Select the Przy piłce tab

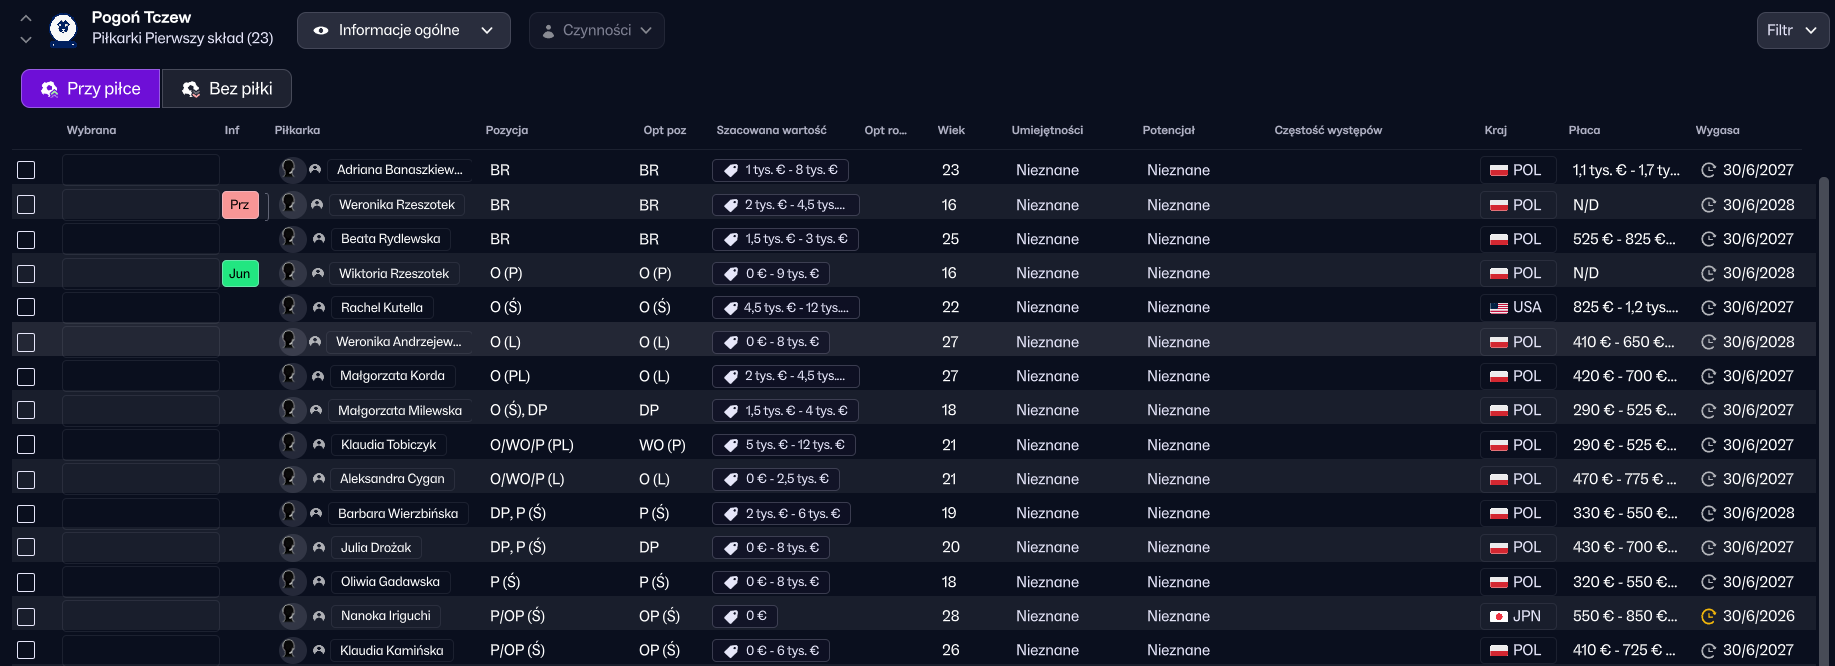coord(90,89)
